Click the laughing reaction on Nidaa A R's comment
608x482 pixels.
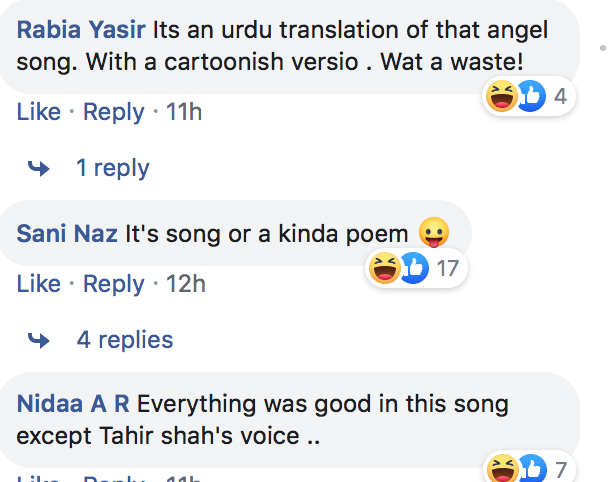click(503, 468)
